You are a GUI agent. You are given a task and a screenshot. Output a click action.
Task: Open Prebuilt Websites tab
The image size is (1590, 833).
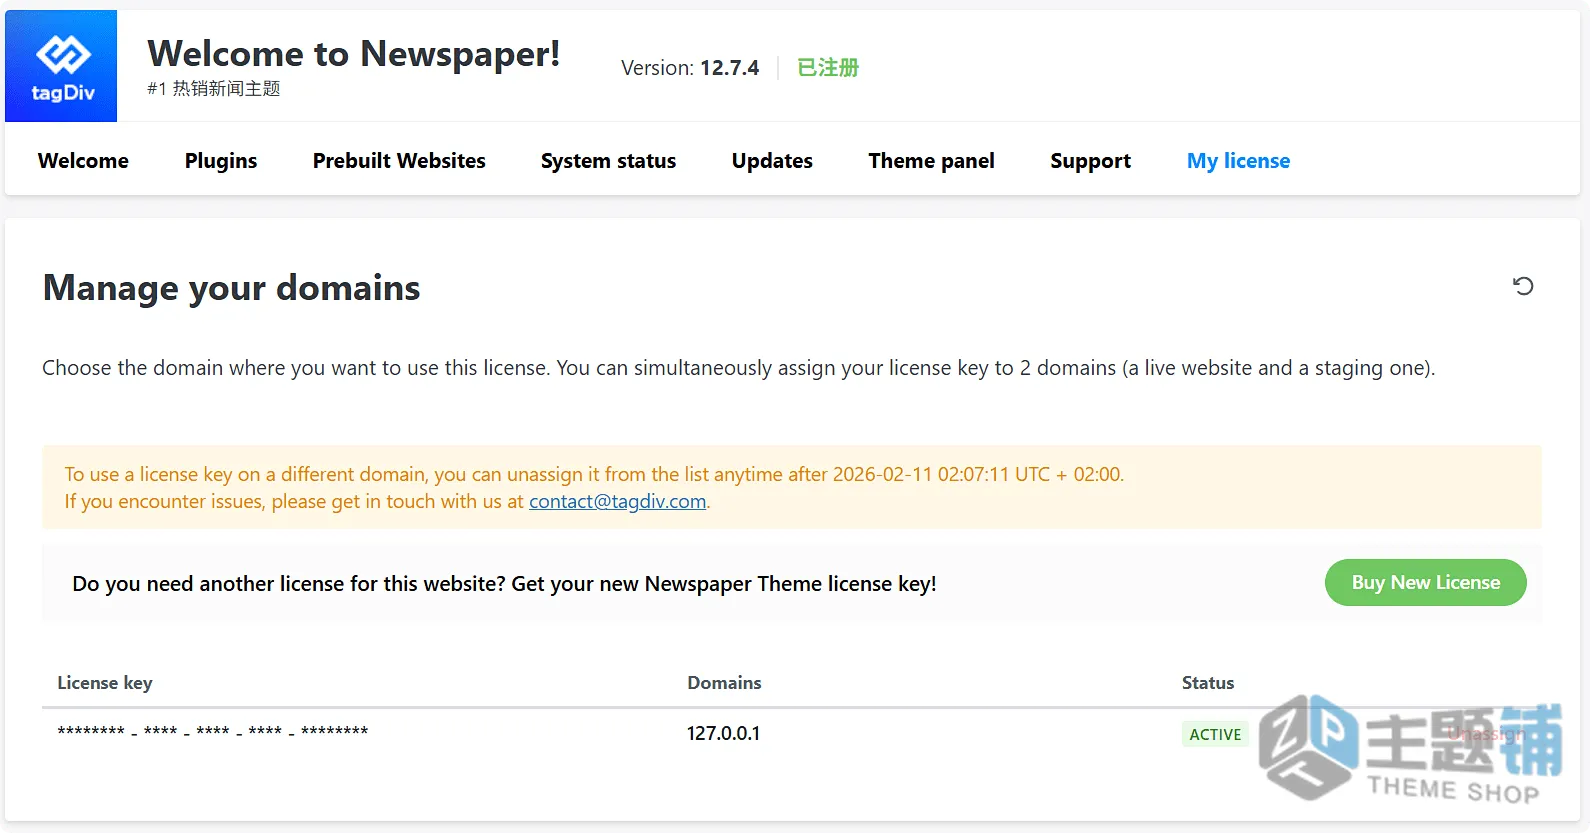click(x=399, y=161)
